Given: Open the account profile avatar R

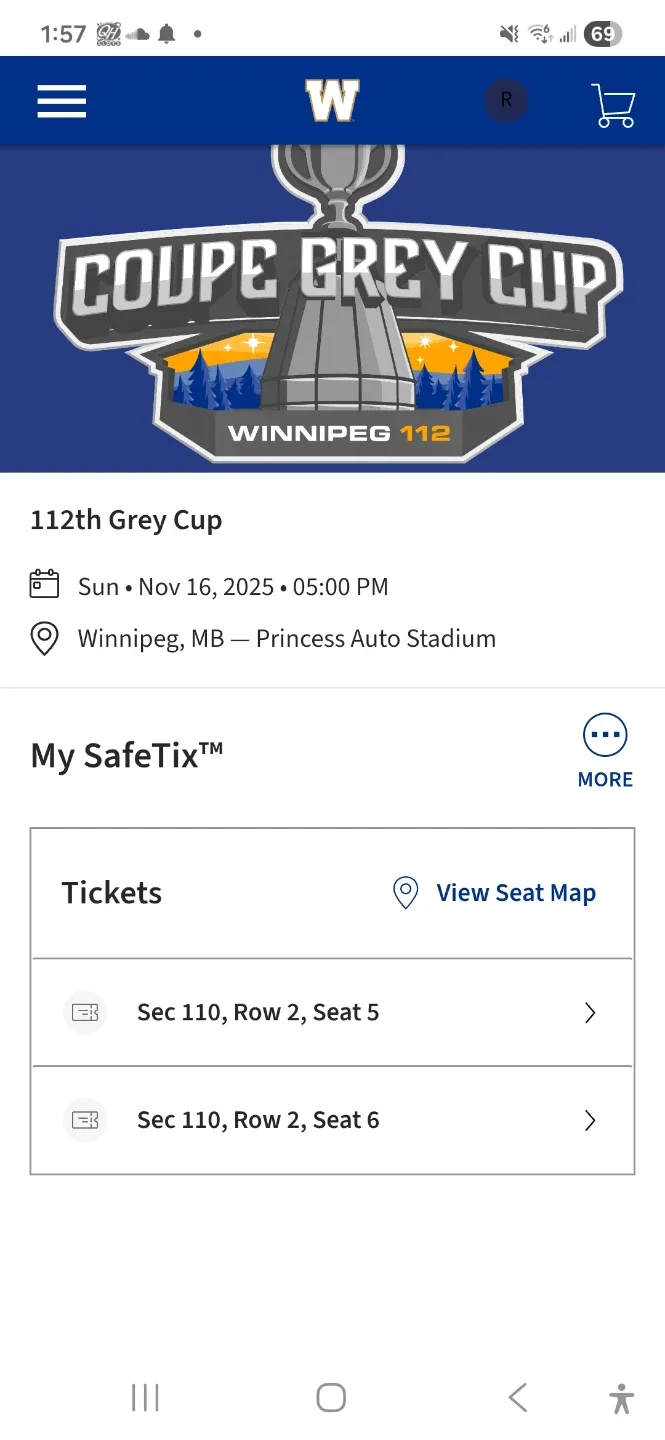Looking at the screenshot, I should click(x=506, y=101).
